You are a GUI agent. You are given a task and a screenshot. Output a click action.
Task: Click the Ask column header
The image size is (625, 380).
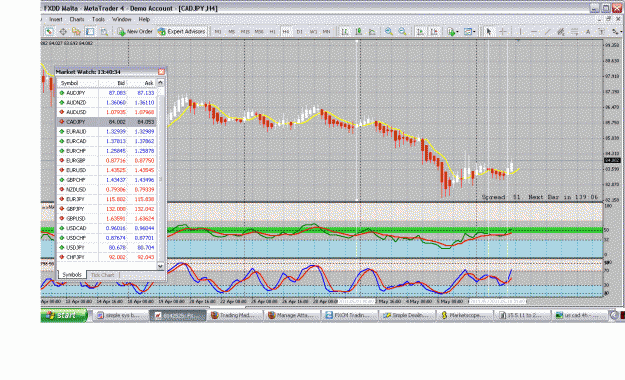pos(142,83)
